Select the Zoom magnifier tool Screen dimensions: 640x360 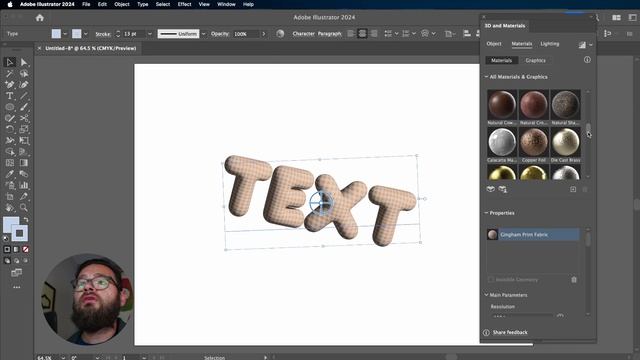(24, 207)
